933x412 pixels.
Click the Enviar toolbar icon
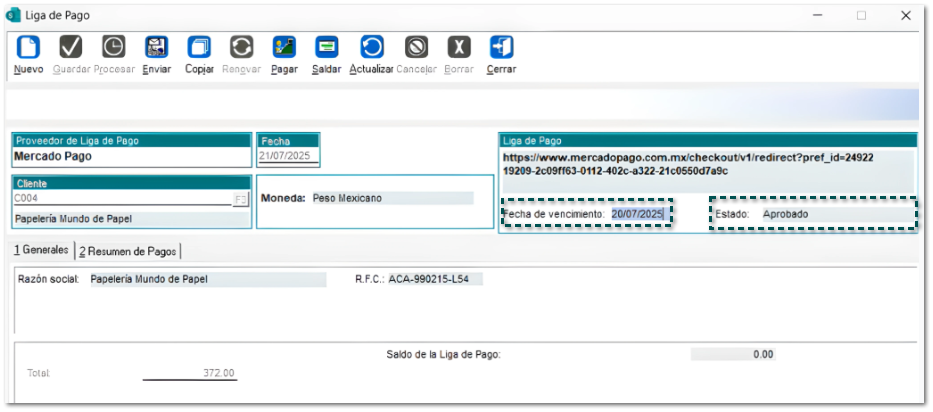tap(156, 47)
